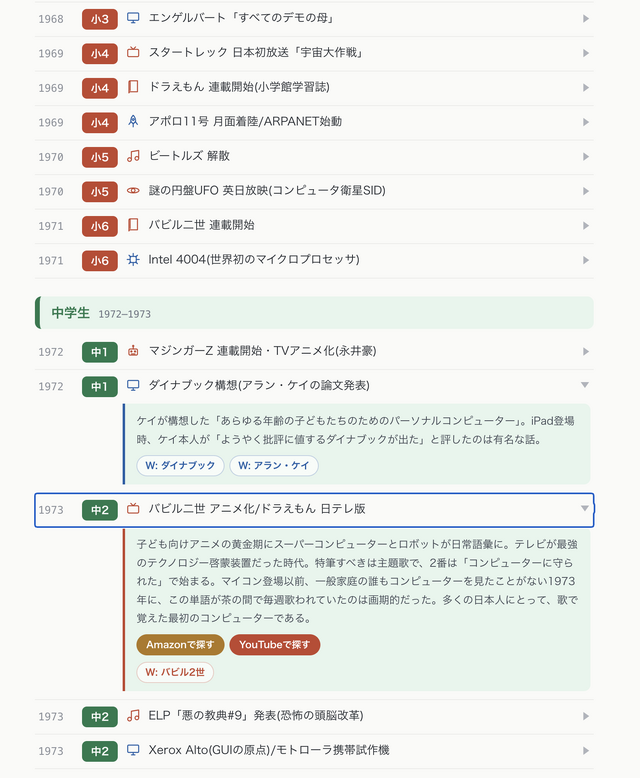Viewport: 640px width, 778px height.
Task: Open W: ダイナブック Wikipedia link
Action: click(x=180, y=465)
